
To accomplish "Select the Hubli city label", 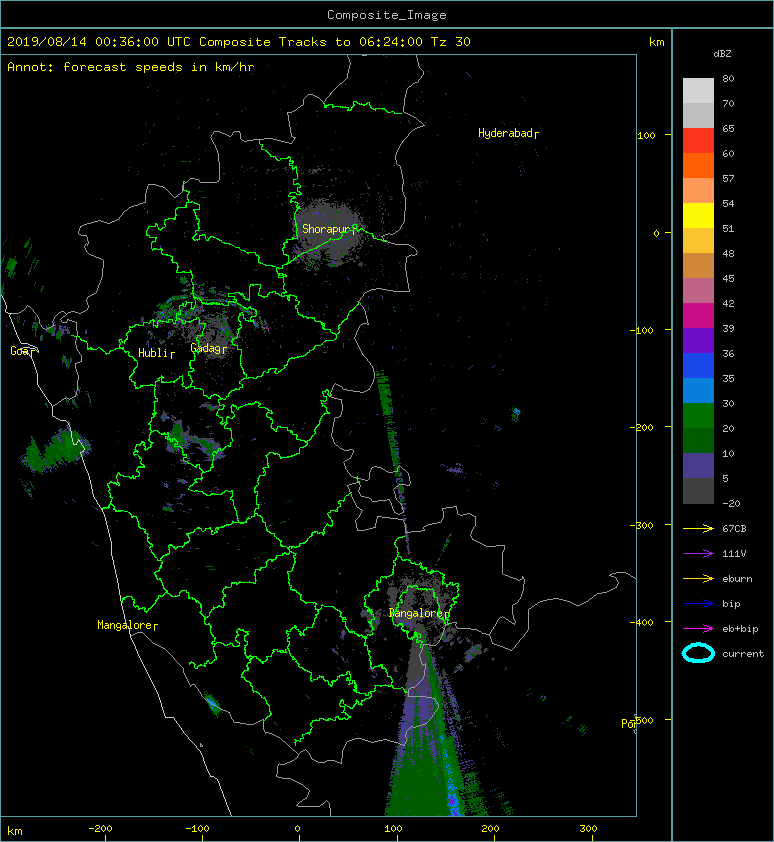I will point(156,353).
